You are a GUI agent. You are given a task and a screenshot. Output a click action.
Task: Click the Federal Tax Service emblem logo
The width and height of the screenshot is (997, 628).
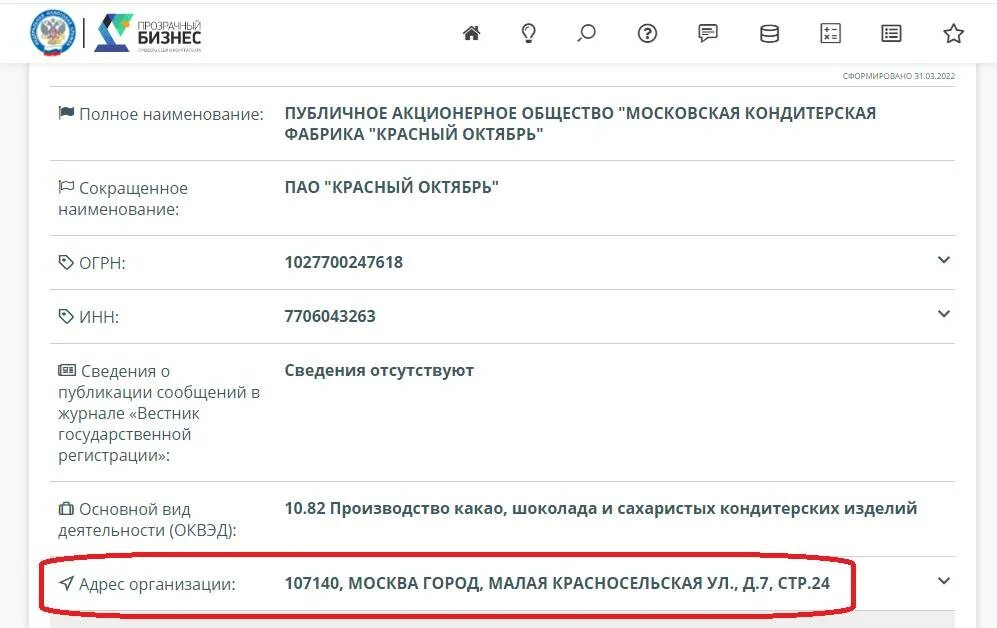click(x=53, y=32)
